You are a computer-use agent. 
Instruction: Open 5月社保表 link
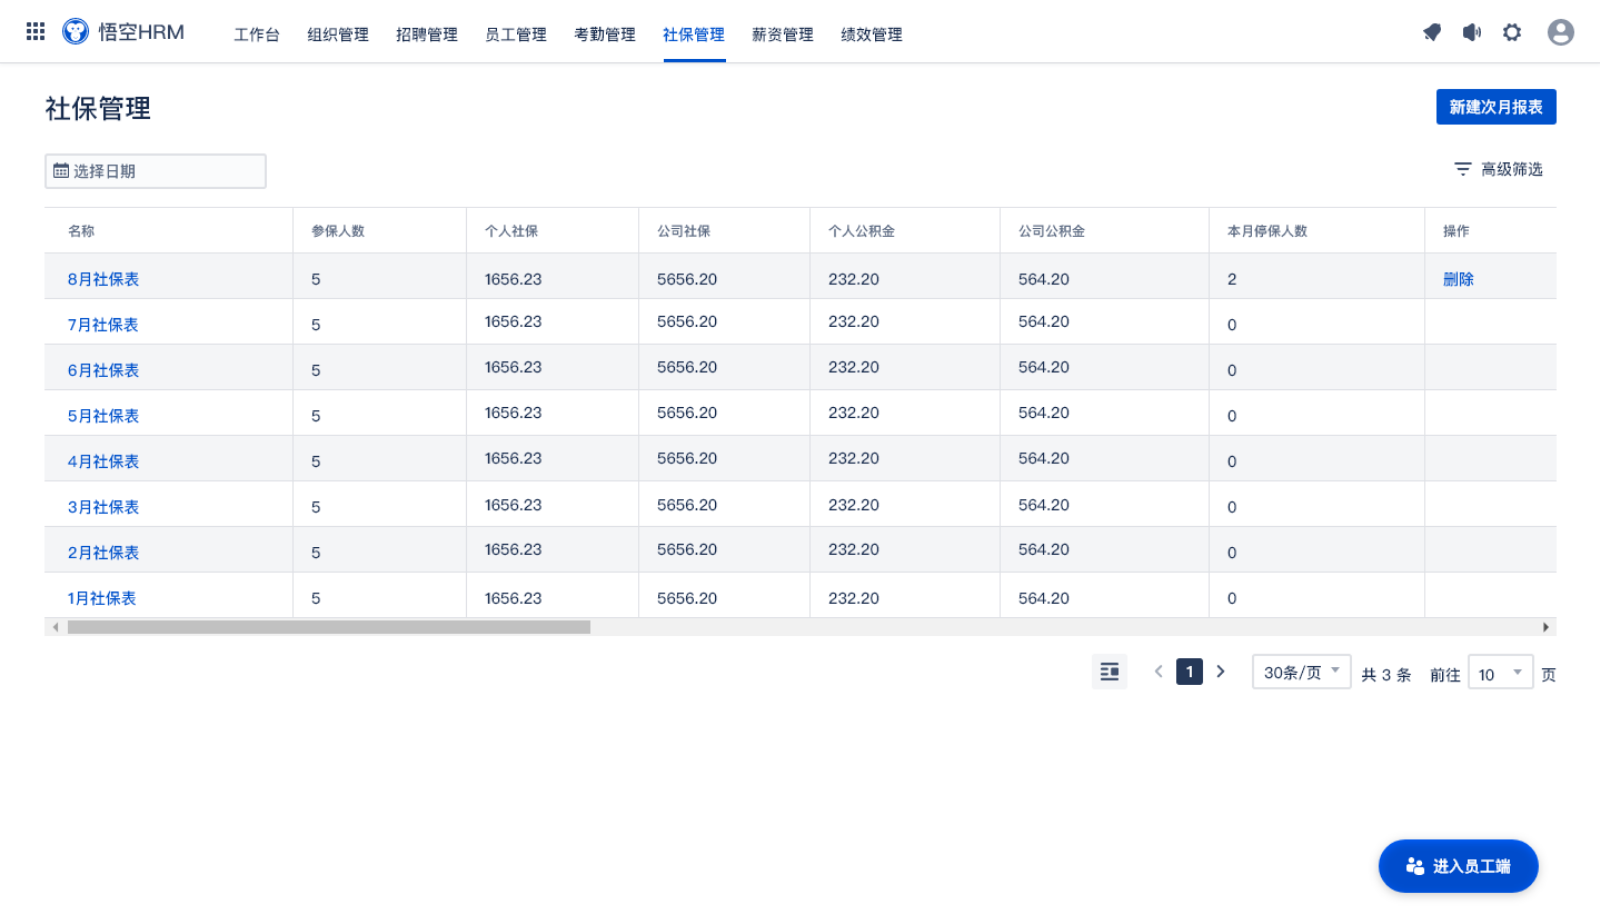pos(103,416)
